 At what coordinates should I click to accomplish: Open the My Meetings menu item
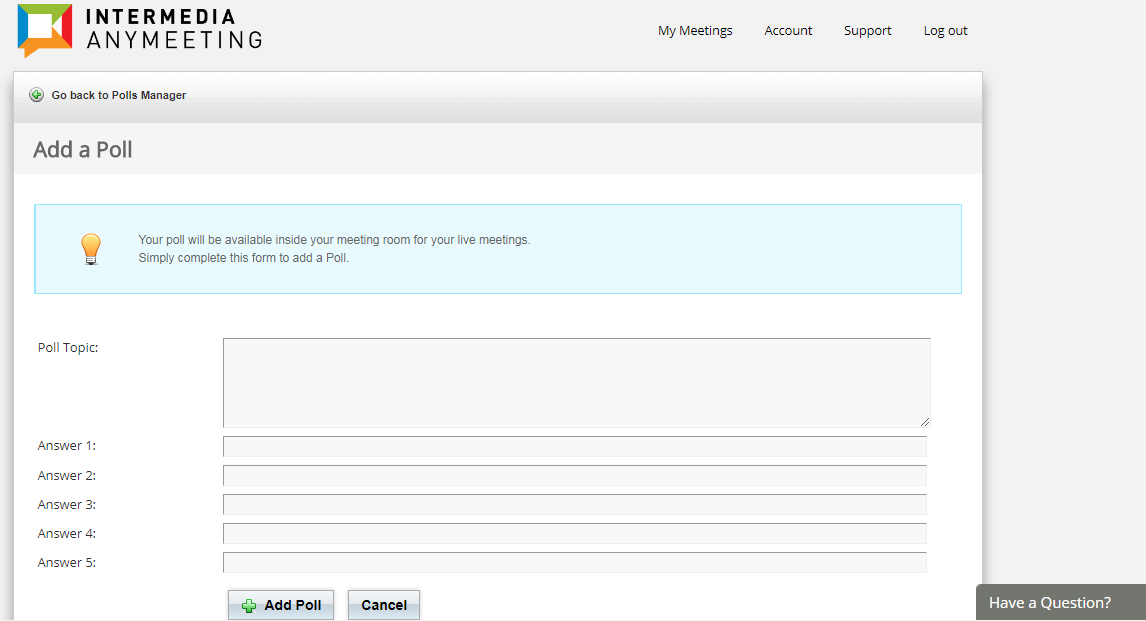[x=695, y=31]
